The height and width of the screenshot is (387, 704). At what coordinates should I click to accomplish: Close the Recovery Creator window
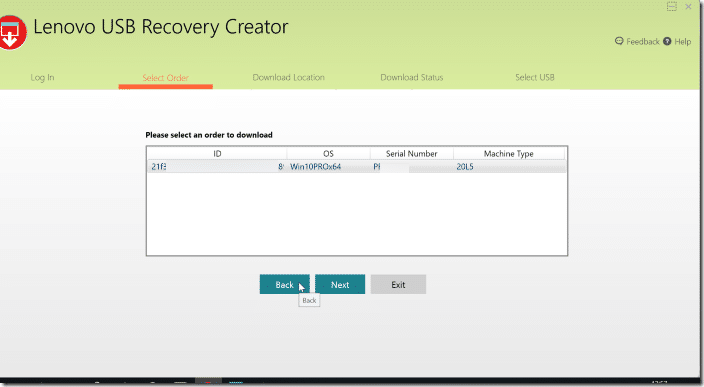click(688, 6)
